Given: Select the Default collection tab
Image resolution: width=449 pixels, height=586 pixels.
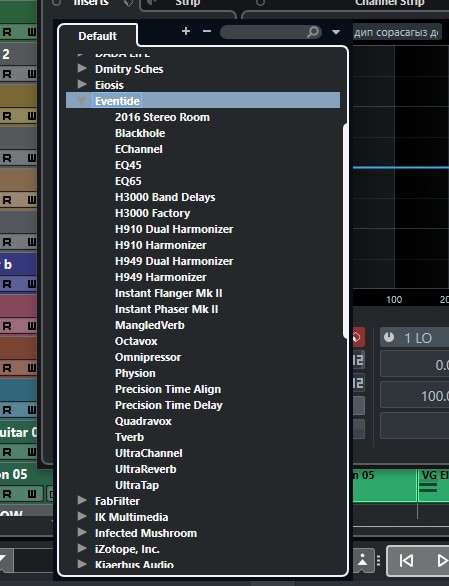Looking at the screenshot, I should coord(98,36).
